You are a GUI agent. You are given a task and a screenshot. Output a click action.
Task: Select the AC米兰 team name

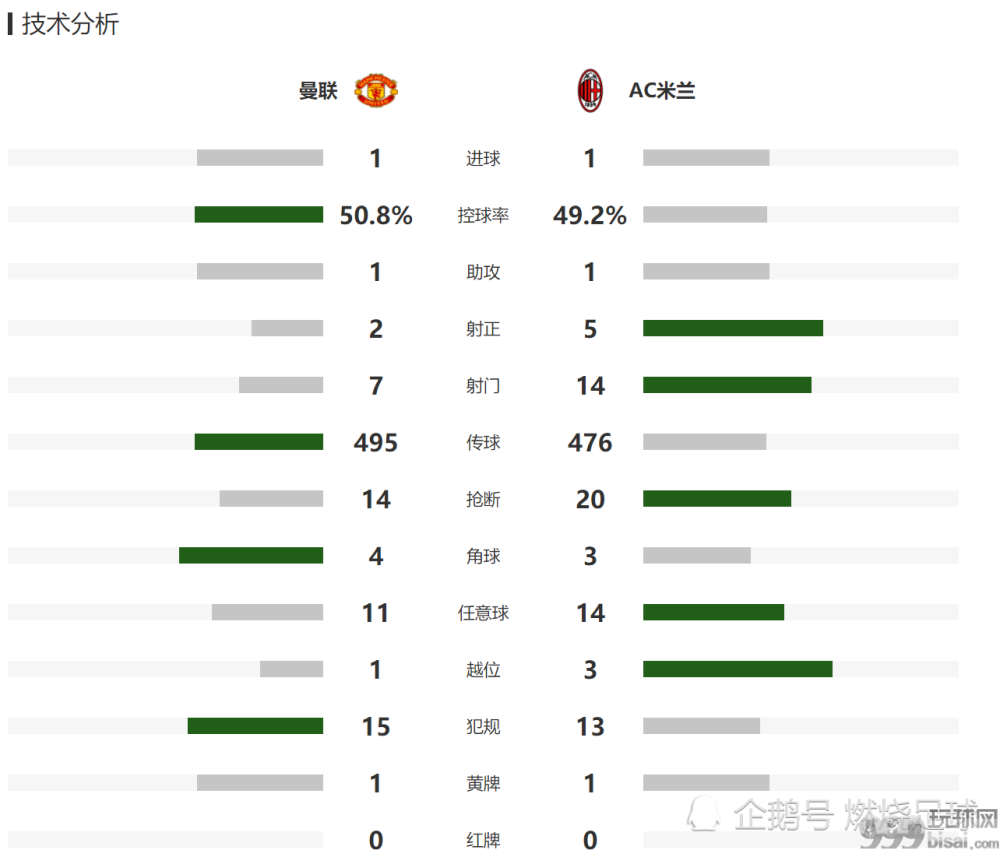click(662, 91)
